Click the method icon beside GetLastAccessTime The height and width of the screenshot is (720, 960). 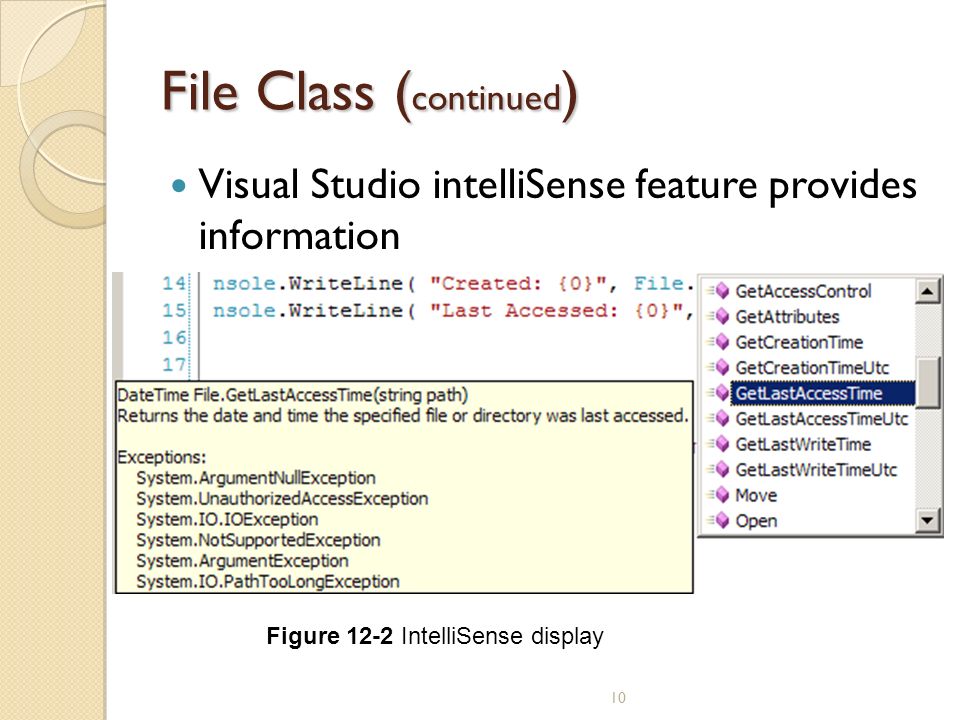pos(720,393)
